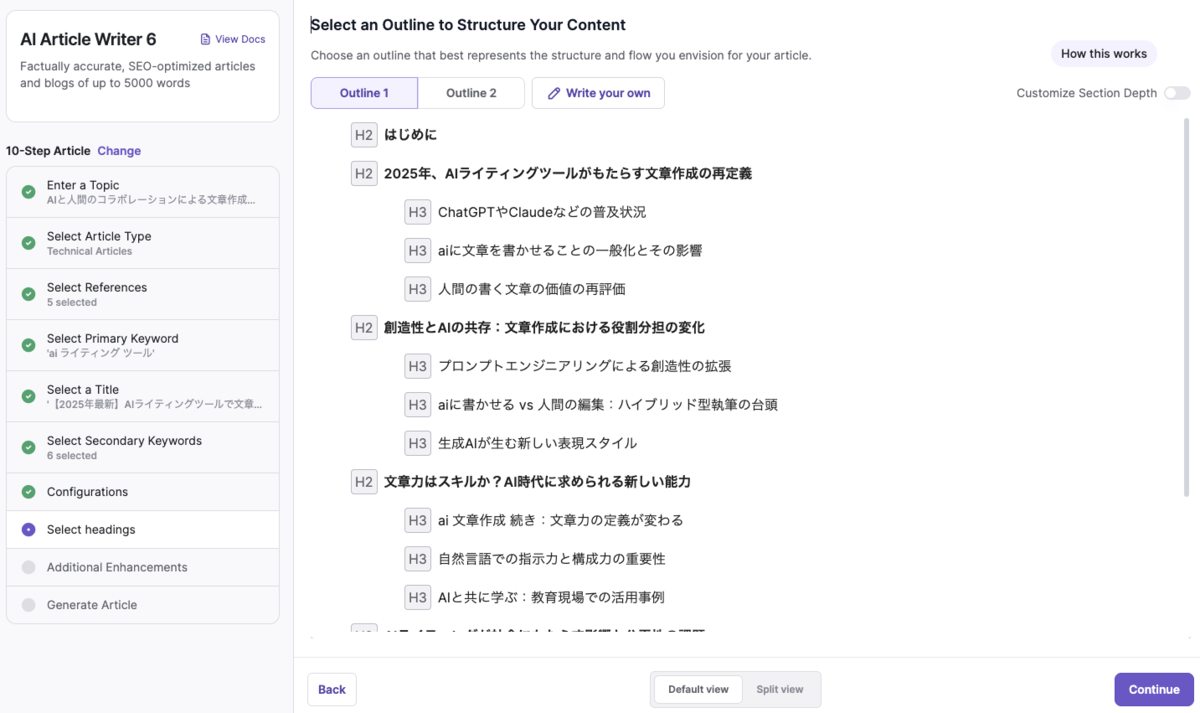Open the How this works help
The width and height of the screenshot is (1200, 713).
1104,54
